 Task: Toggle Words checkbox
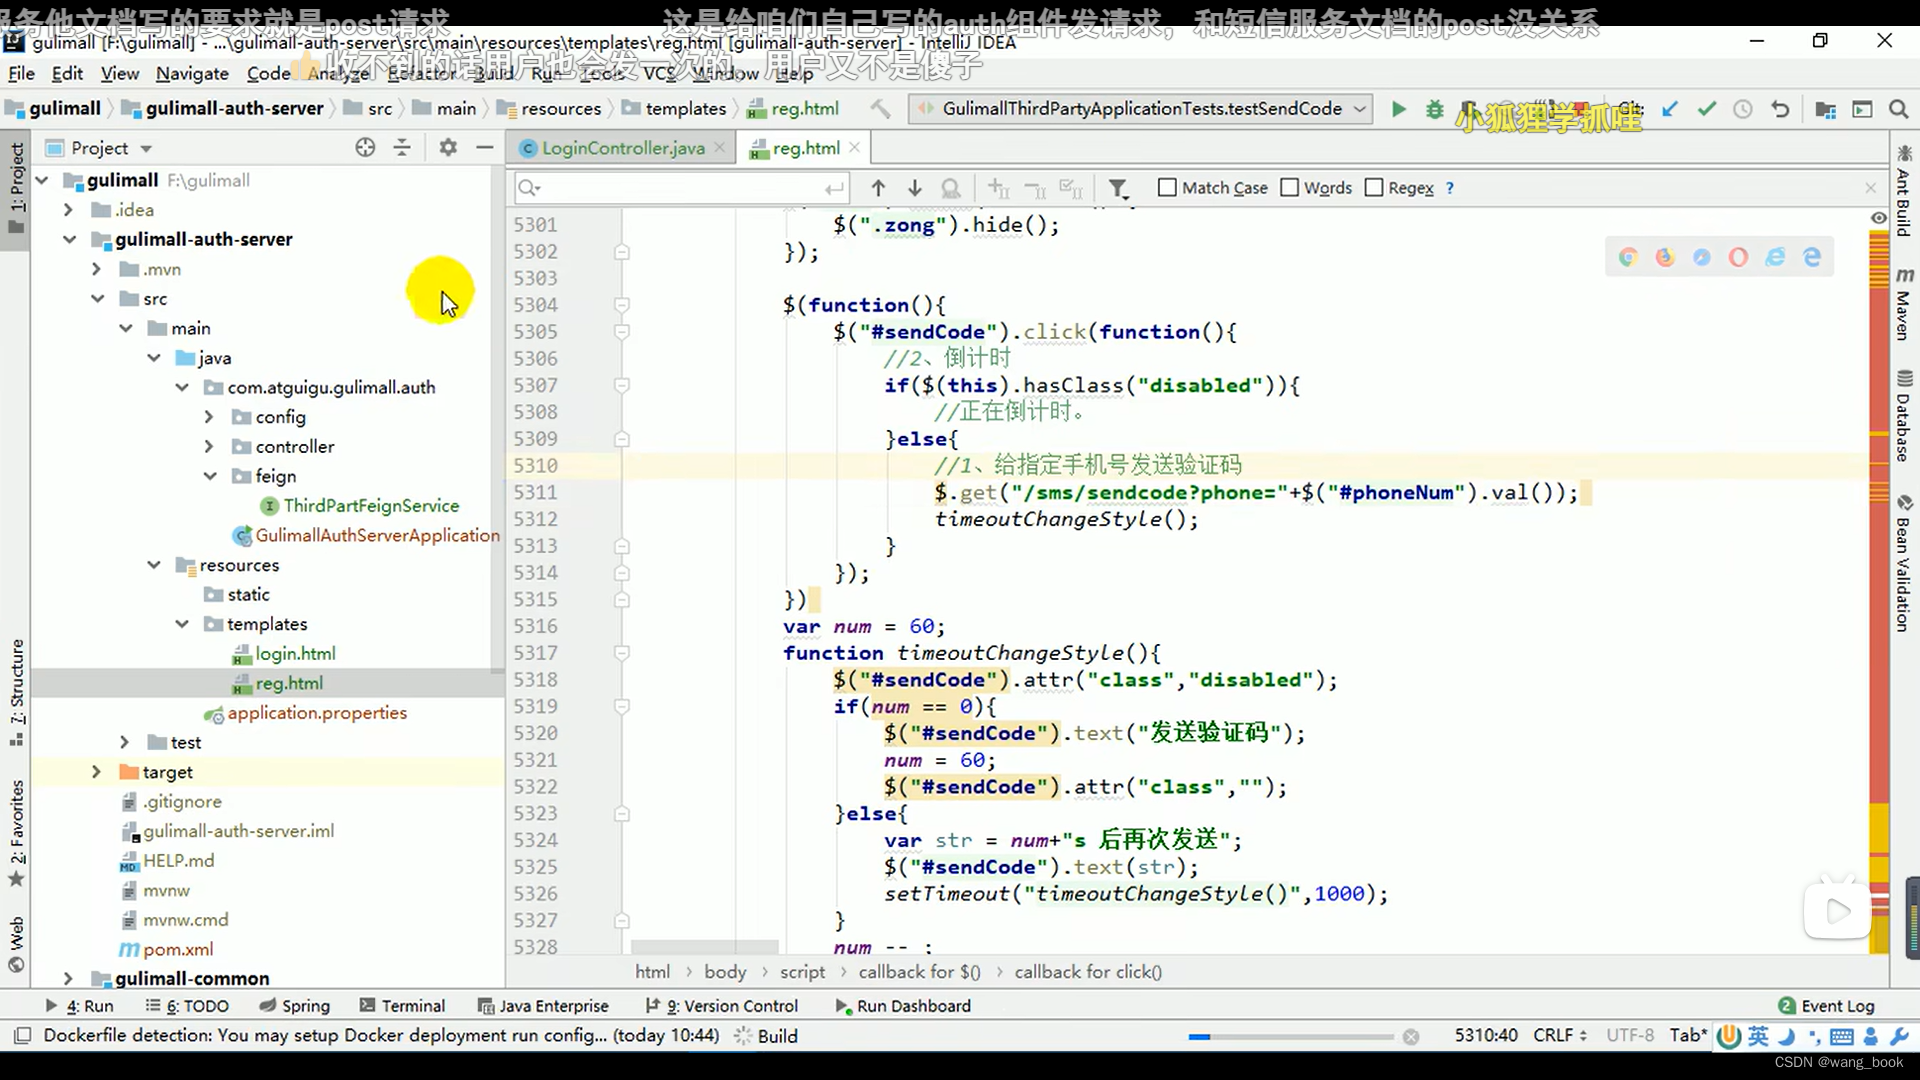click(x=1290, y=188)
